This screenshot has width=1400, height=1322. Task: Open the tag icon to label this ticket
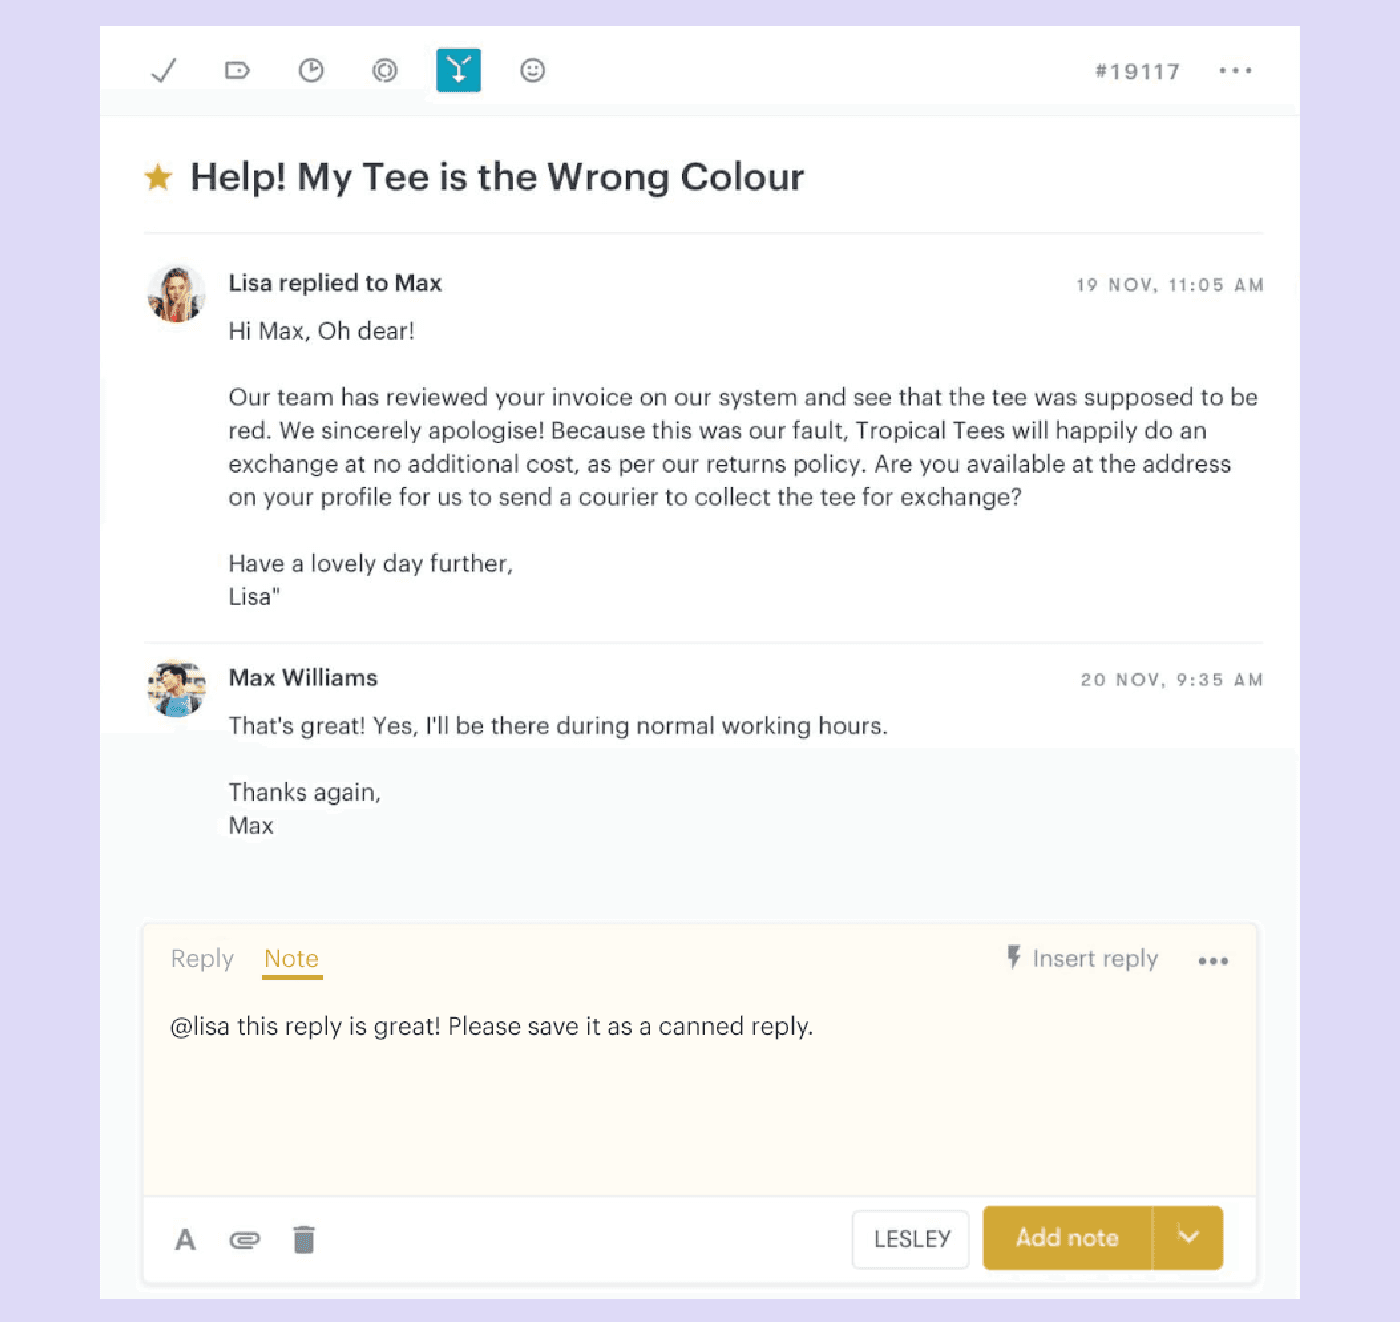(236, 70)
